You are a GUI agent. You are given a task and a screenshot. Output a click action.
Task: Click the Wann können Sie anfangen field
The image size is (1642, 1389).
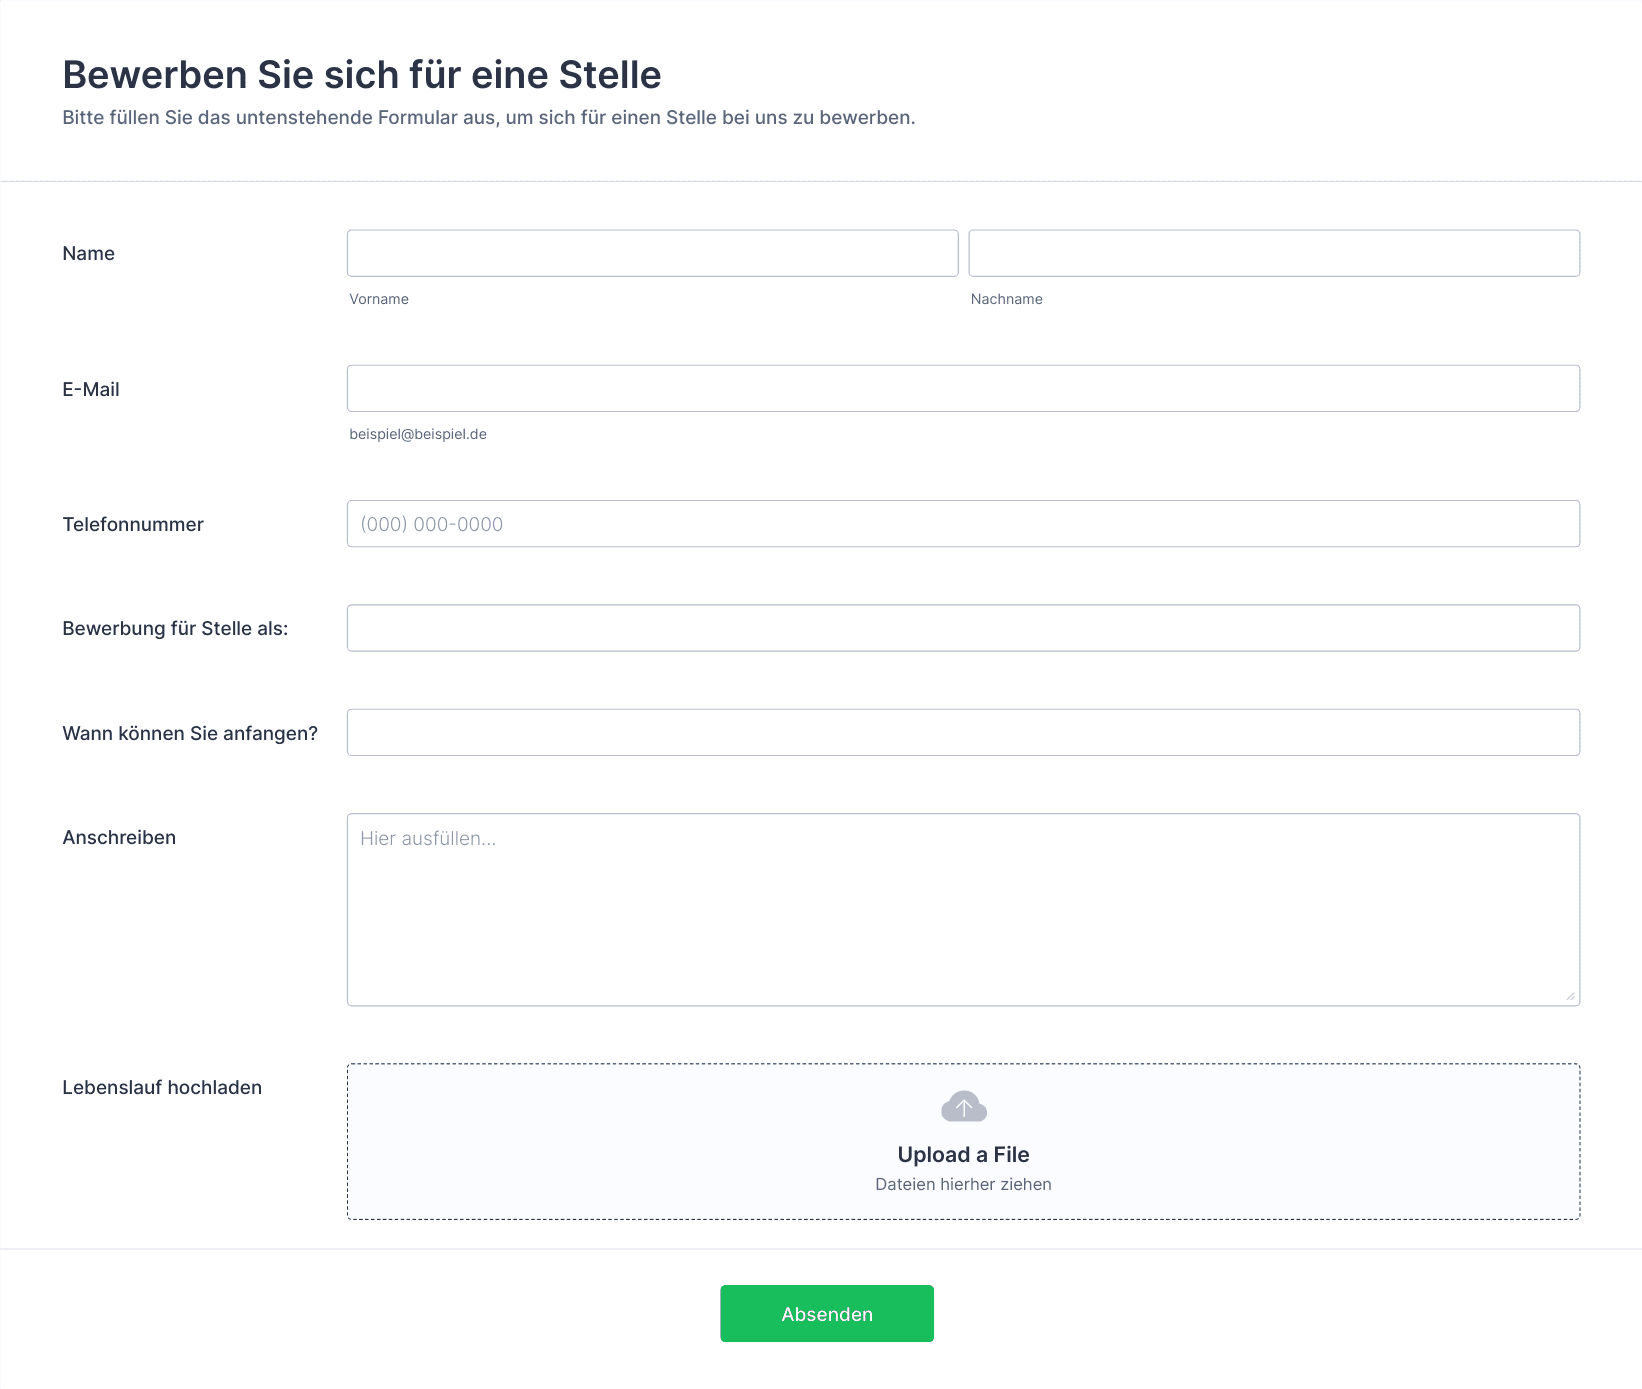pos(963,732)
